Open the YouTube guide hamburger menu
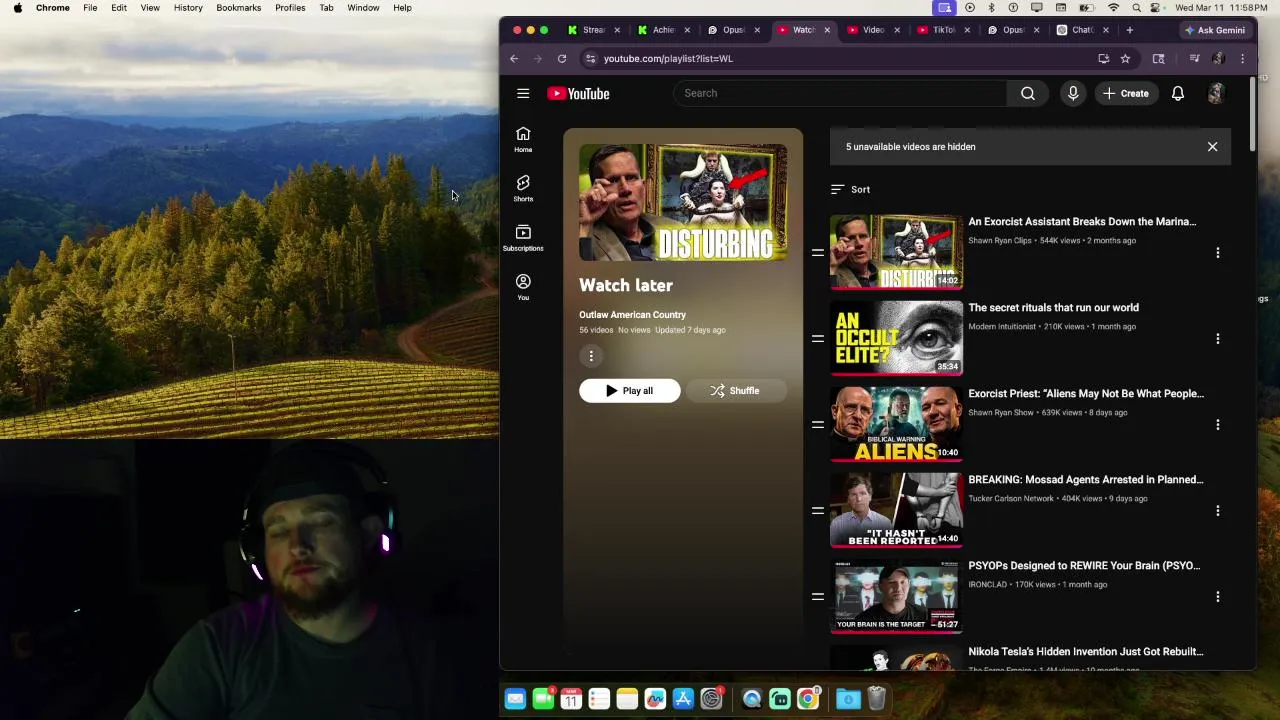 pos(523,93)
